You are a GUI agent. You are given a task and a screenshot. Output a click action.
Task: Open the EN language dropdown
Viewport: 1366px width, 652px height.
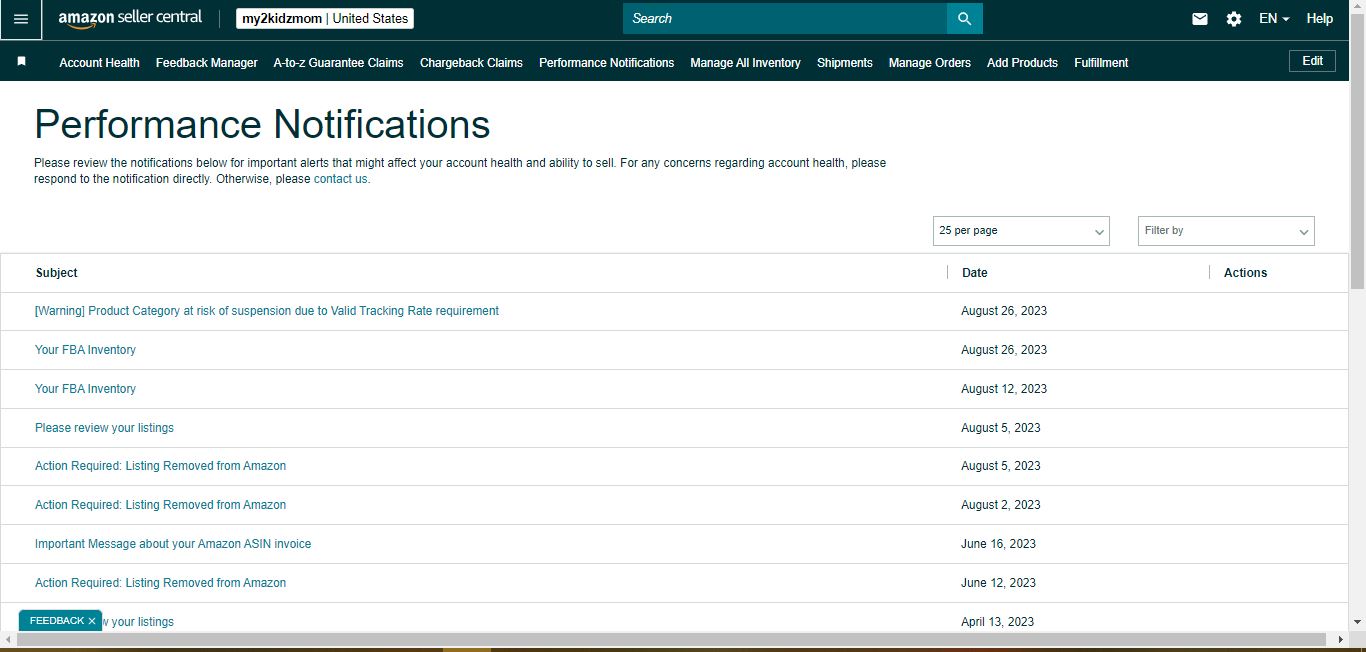(x=1274, y=19)
